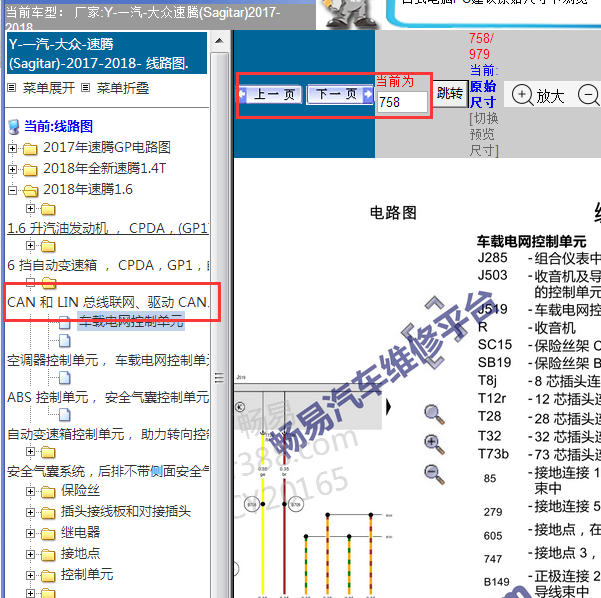Open CAN 和 LIN 总线联网 tree entry
The height and width of the screenshot is (598, 601).
[108, 302]
